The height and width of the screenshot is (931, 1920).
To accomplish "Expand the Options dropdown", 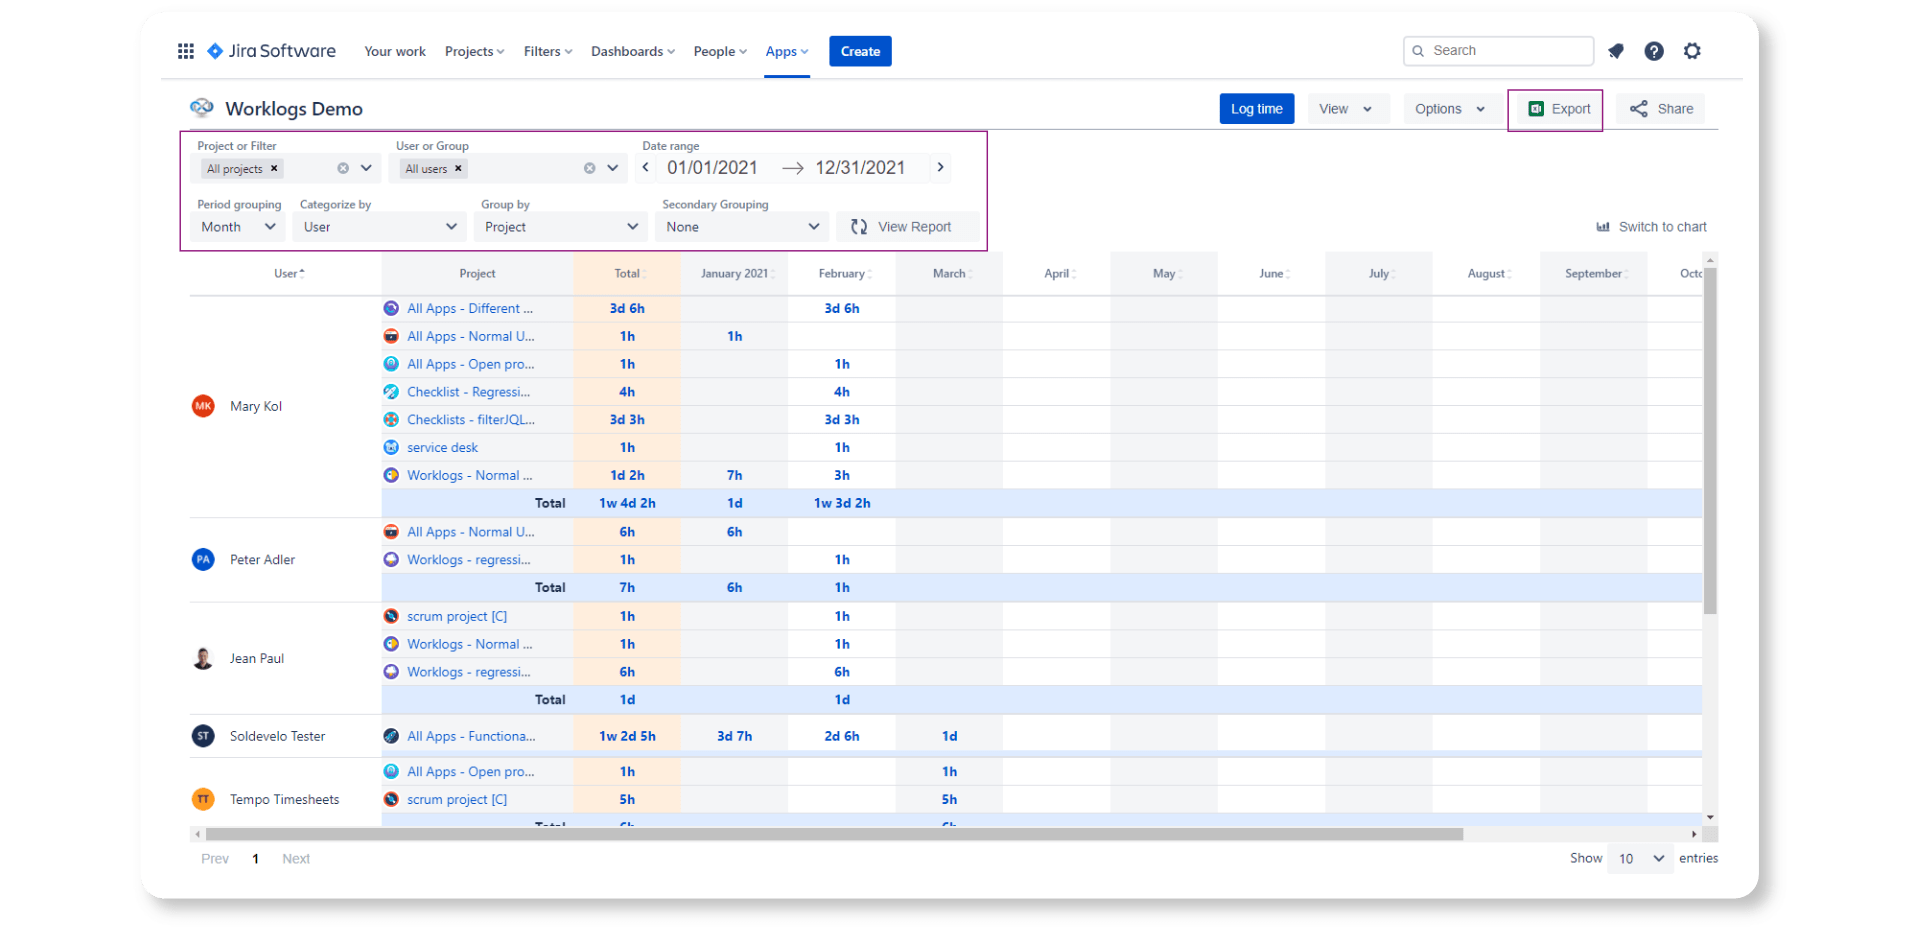I will (x=1451, y=109).
